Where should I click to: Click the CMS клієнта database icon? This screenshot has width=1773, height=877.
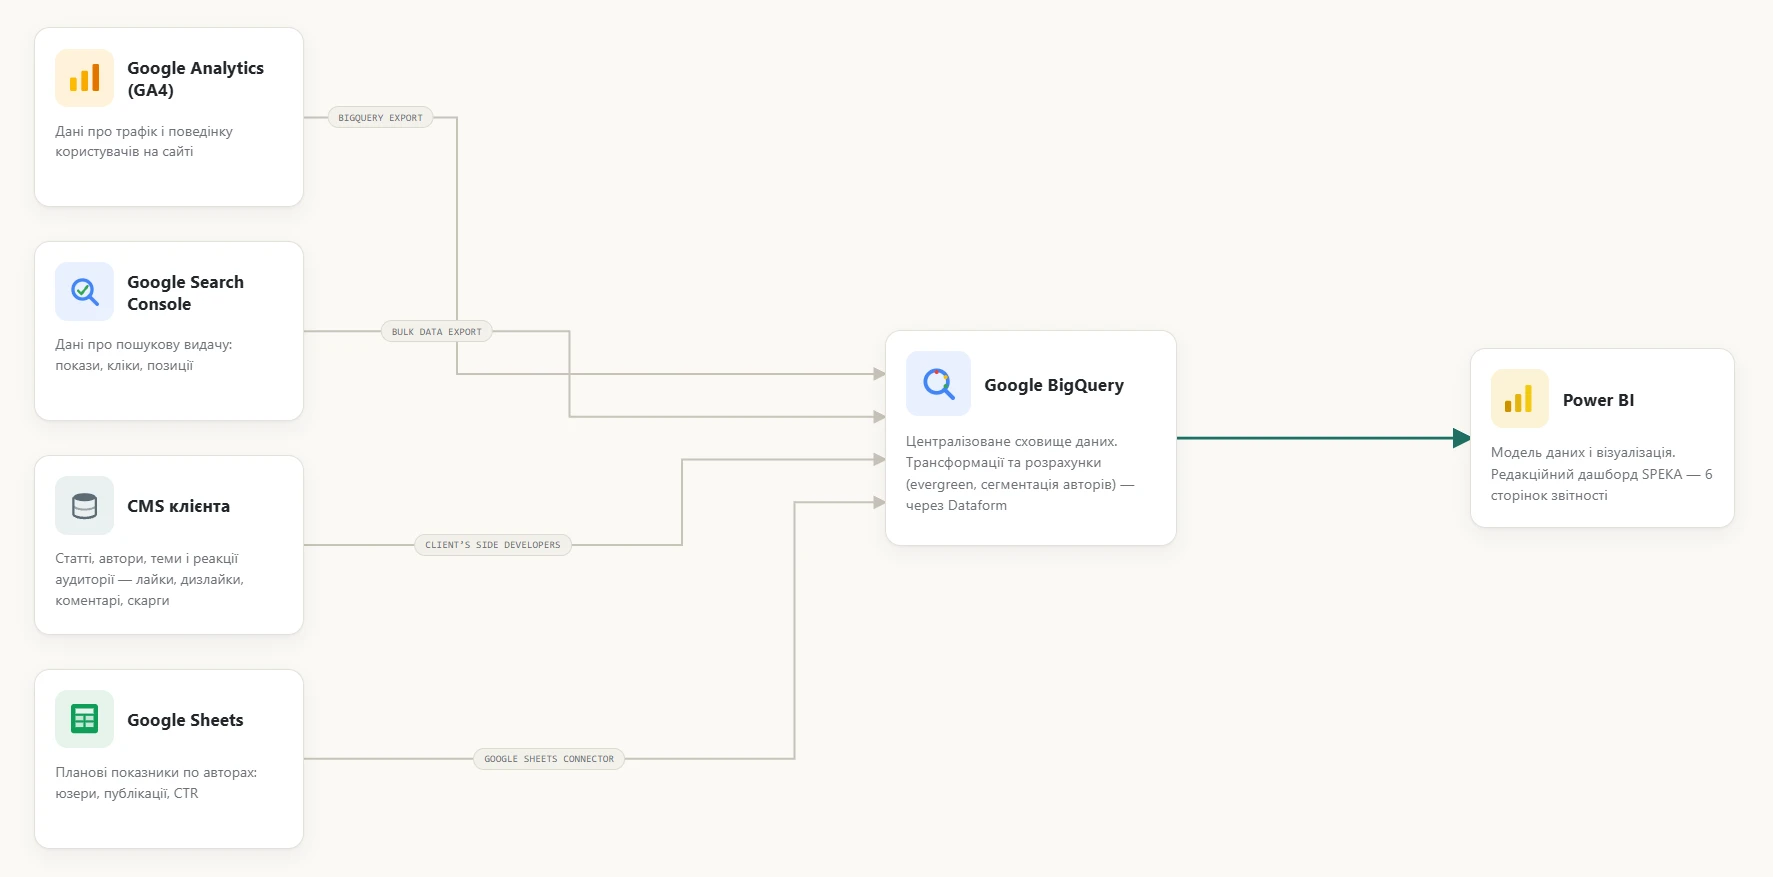click(84, 506)
